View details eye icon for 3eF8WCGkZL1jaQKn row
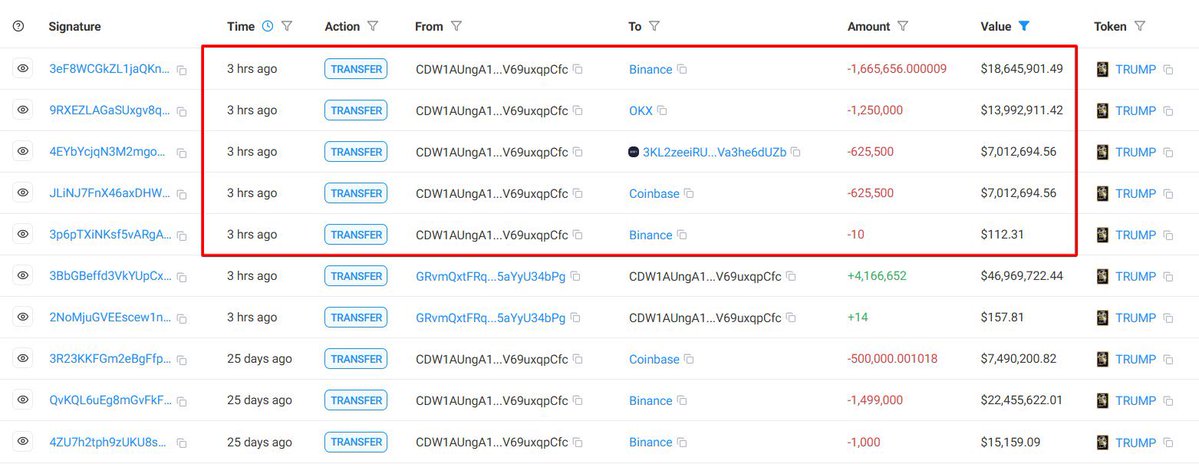Viewport: 1199px width, 464px height. pos(23,69)
